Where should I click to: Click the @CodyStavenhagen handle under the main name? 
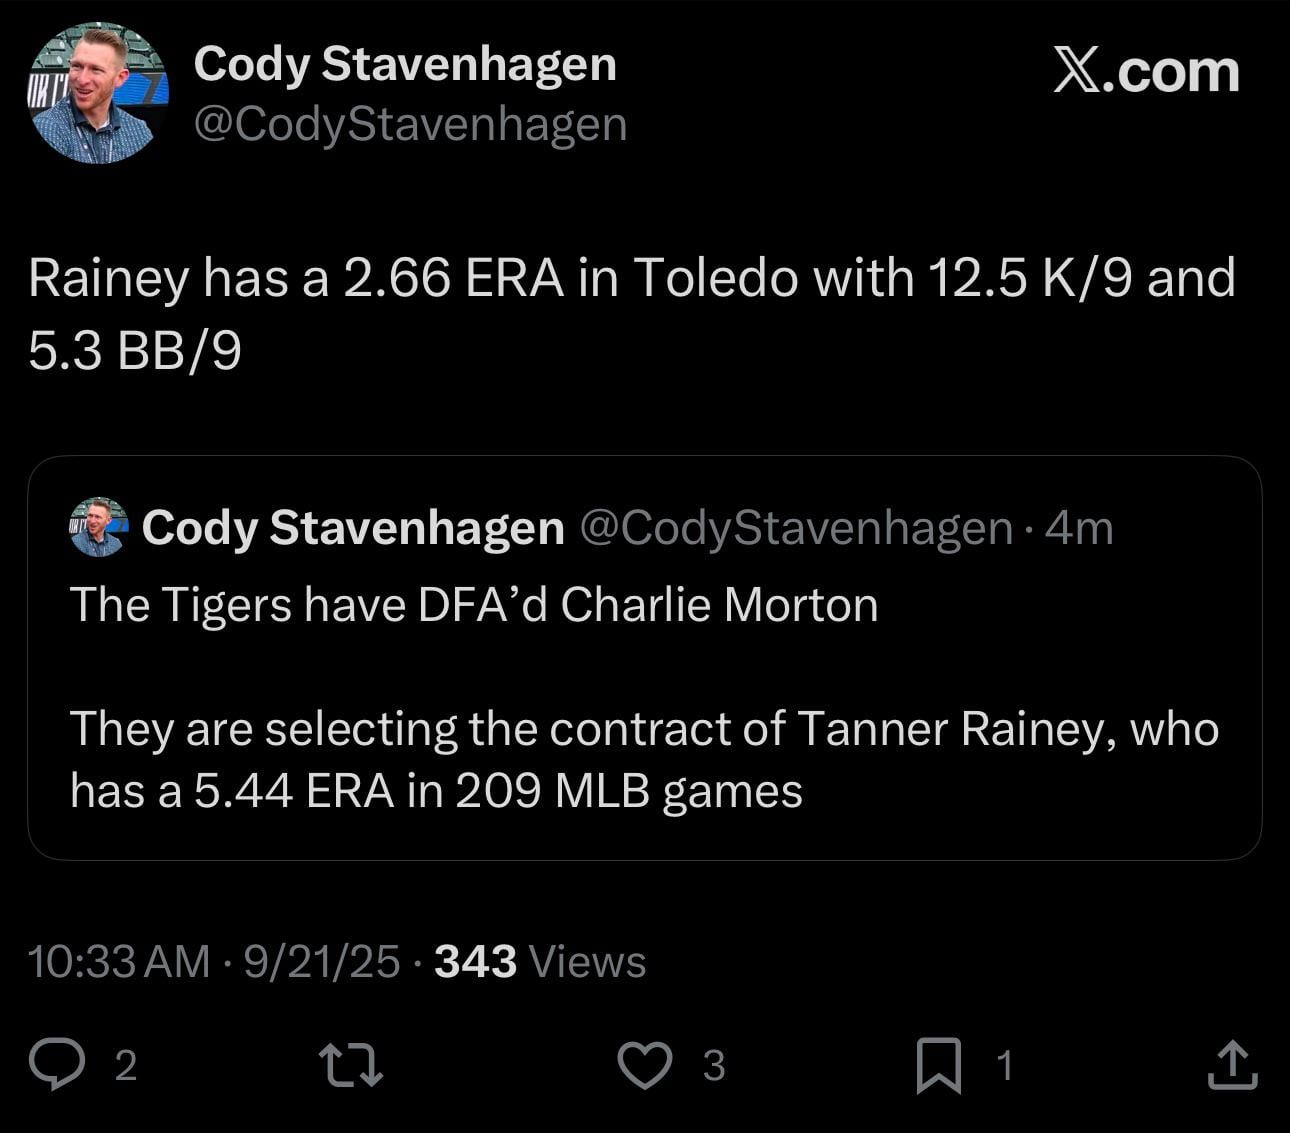coord(410,124)
